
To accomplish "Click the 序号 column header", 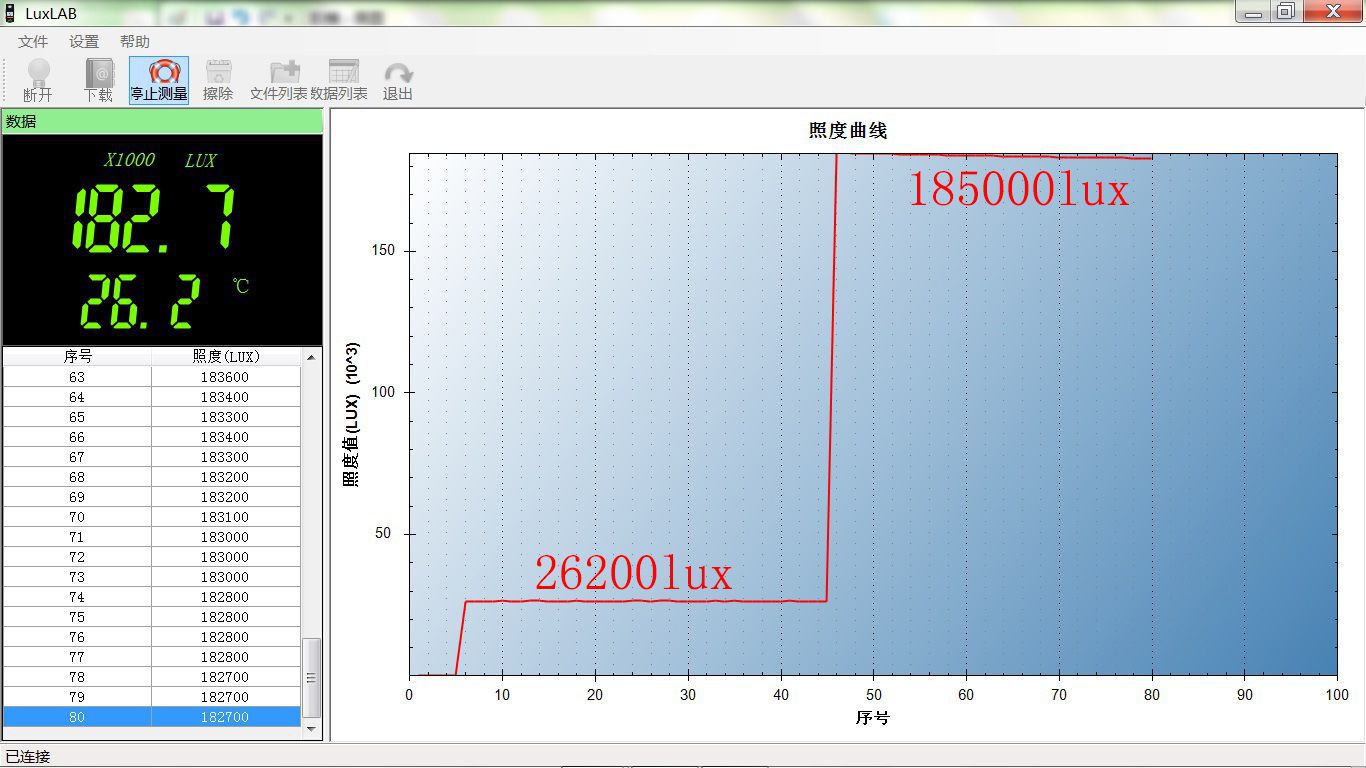I will pyautogui.click(x=77, y=356).
